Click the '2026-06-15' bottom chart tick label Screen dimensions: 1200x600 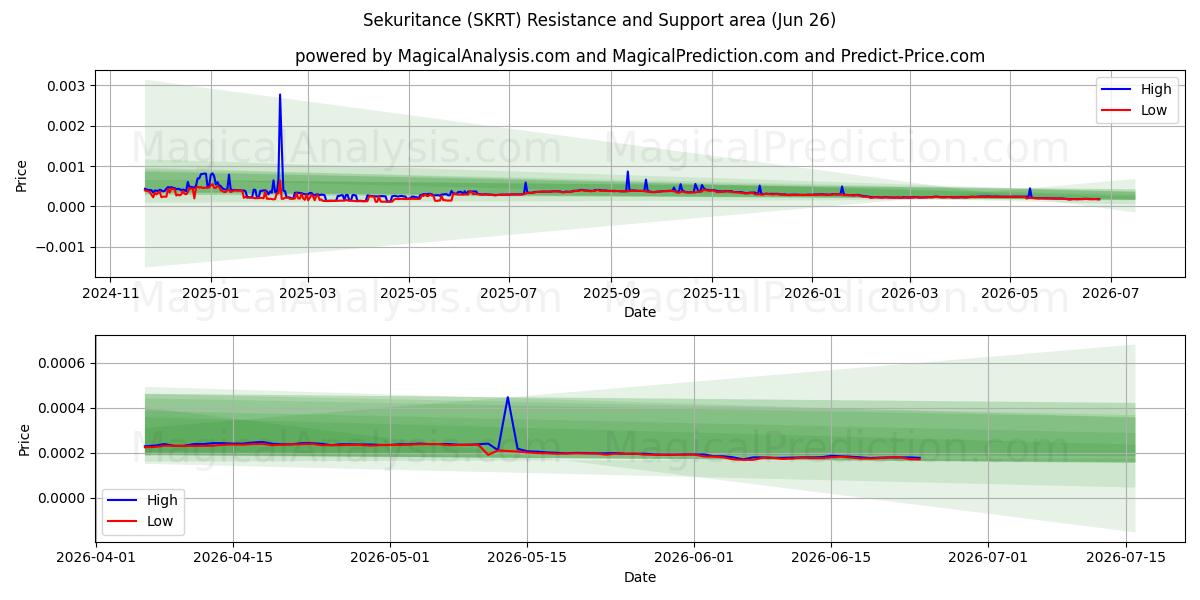[832, 558]
